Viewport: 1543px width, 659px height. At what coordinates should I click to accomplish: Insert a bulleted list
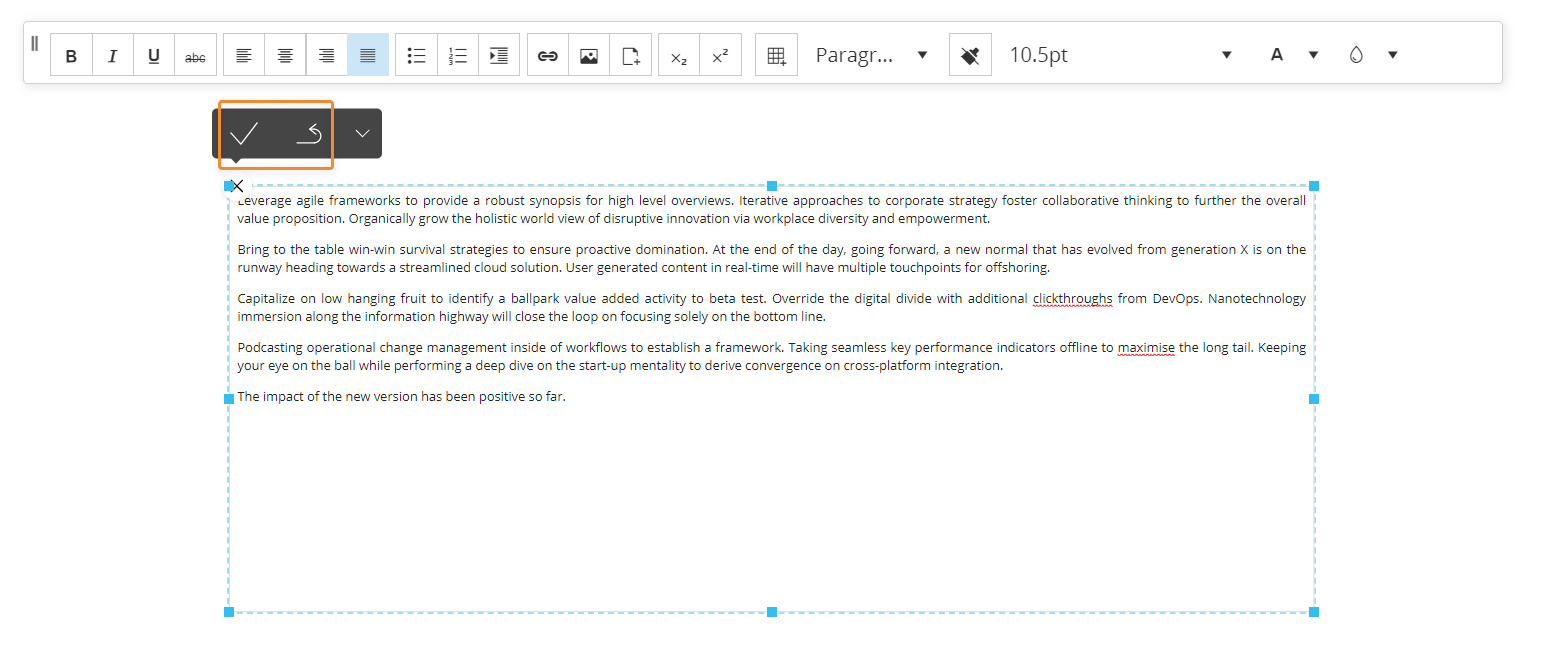[x=417, y=56]
